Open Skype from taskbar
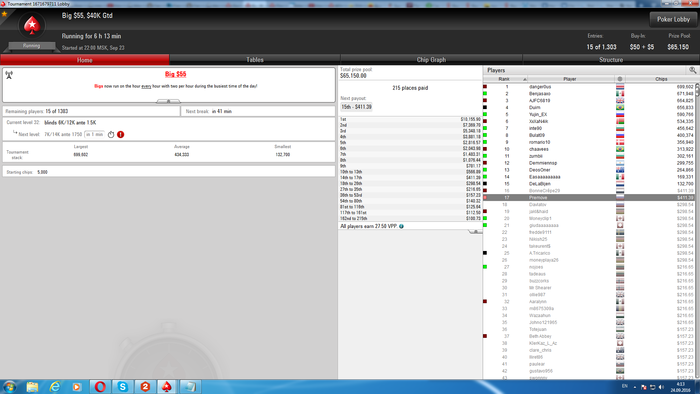The height and width of the screenshot is (394, 700). [x=122, y=387]
